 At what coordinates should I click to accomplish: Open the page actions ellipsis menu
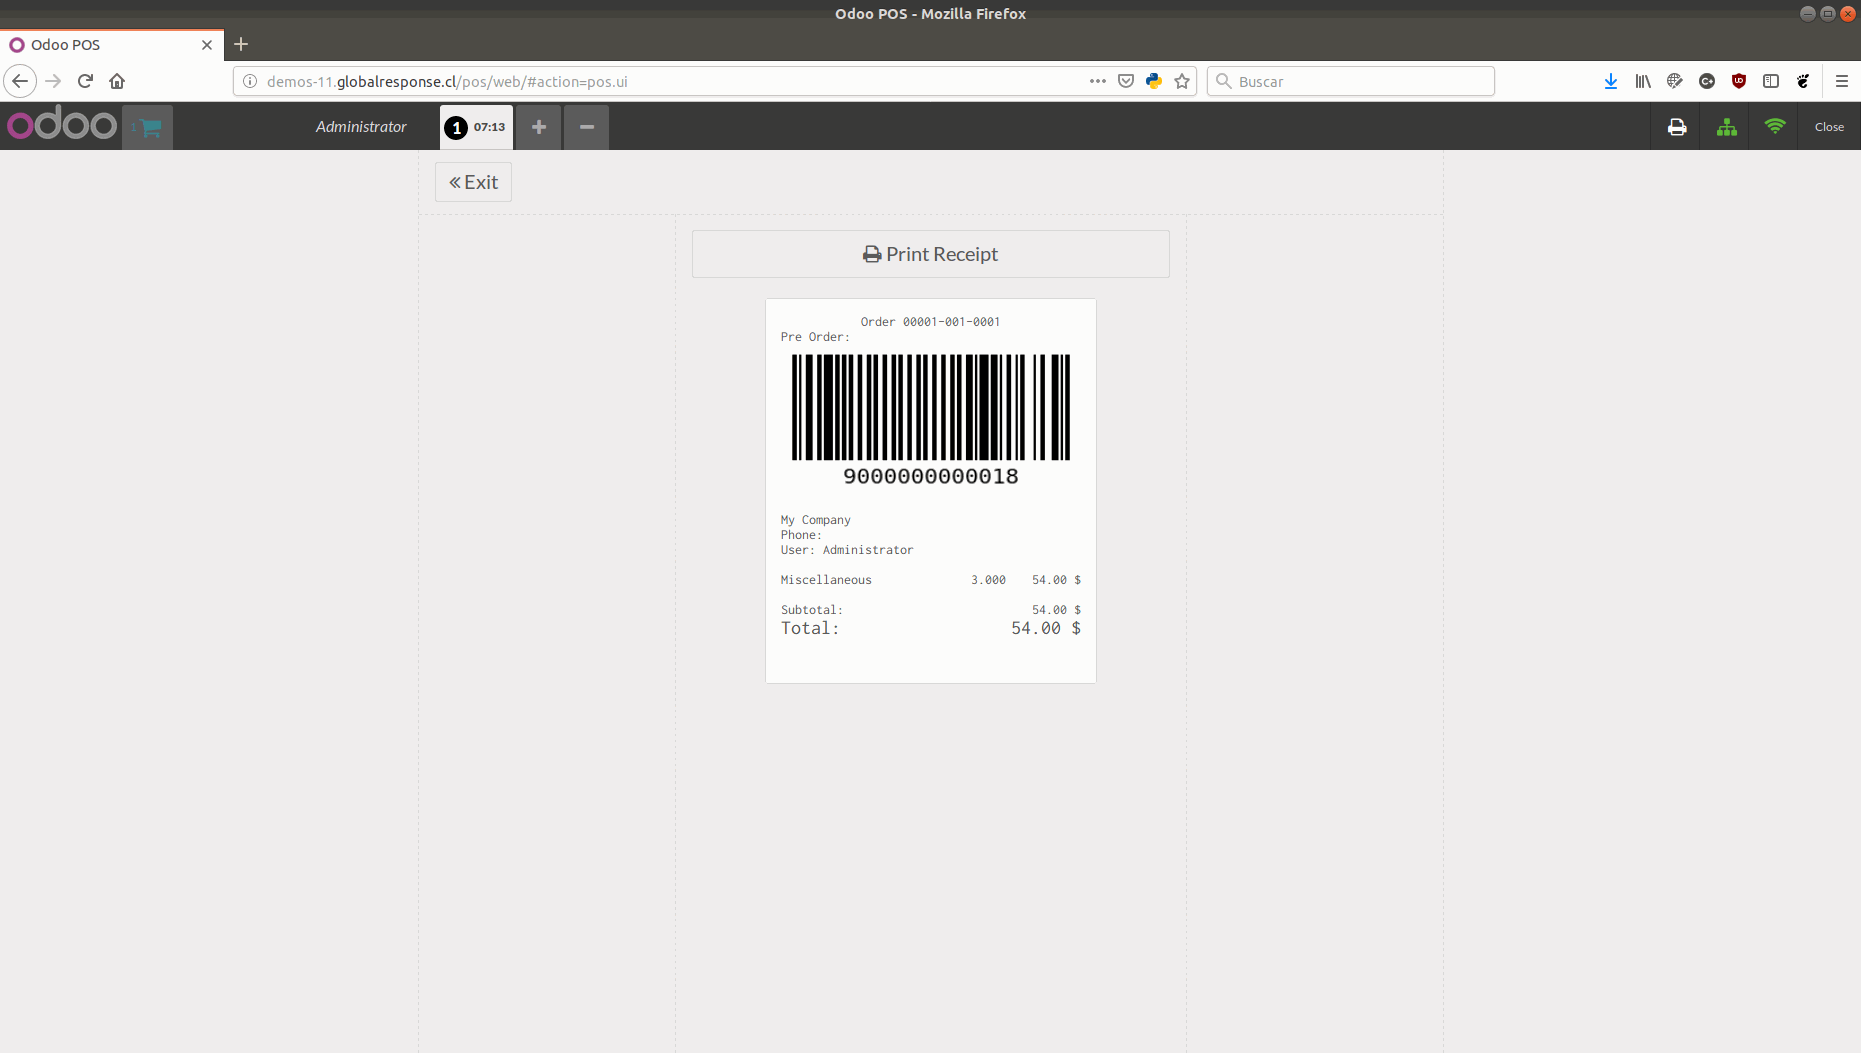(1097, 81)
